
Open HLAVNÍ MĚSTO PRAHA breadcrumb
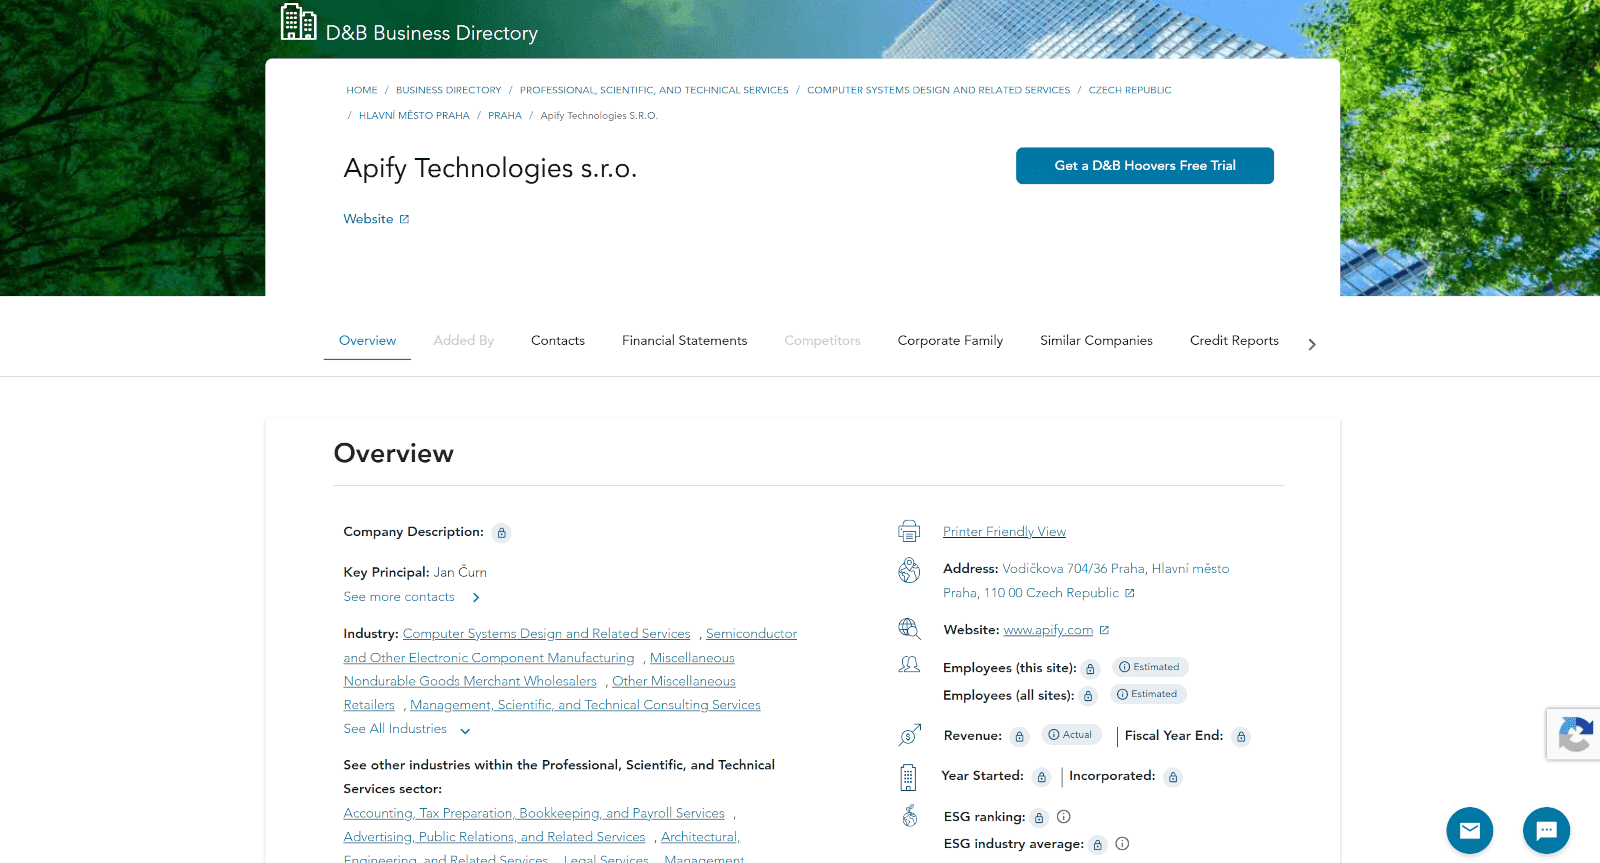[414, 116]
